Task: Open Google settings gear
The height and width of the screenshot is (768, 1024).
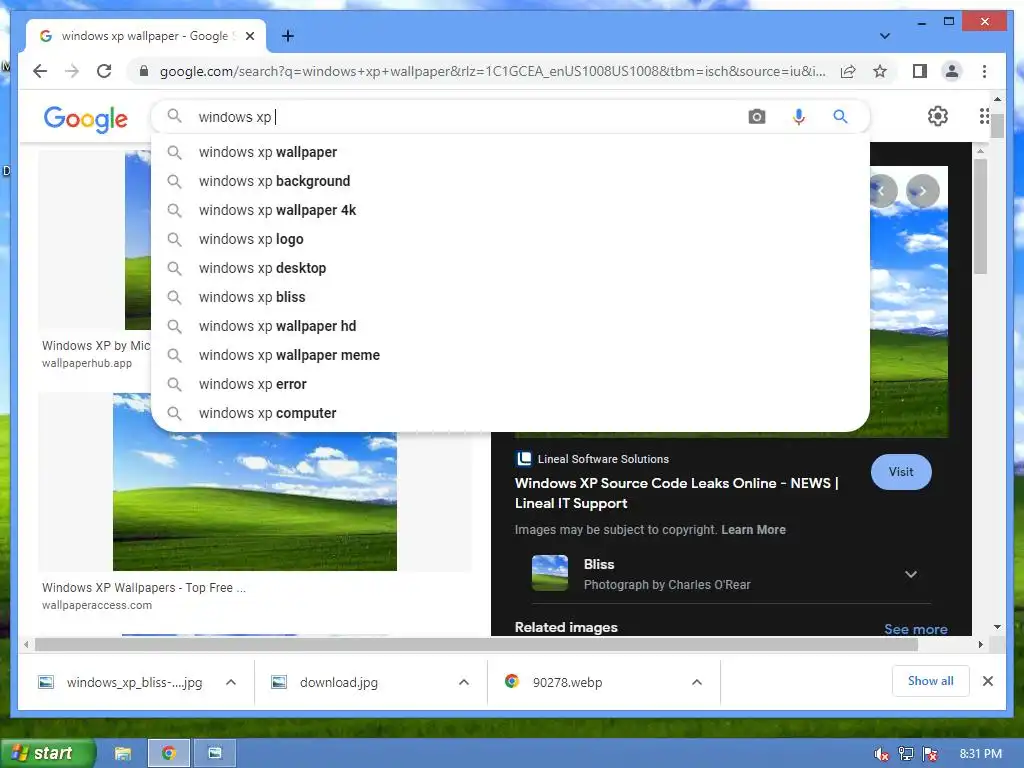Action: [938, 116]
